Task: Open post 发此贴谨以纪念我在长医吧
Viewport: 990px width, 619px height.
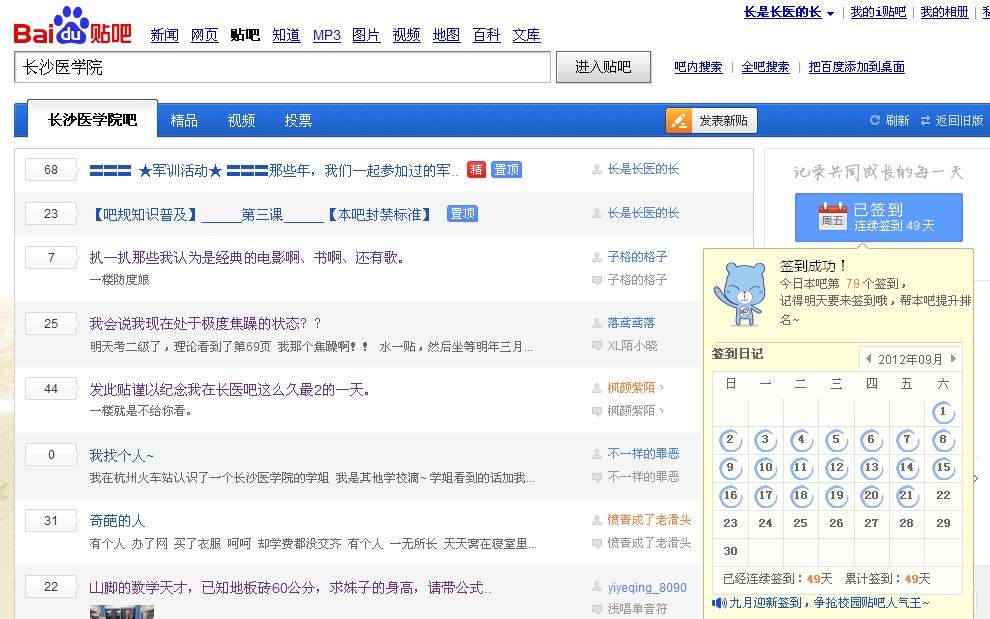Action: pyautogui.click(x=229, y=390)
